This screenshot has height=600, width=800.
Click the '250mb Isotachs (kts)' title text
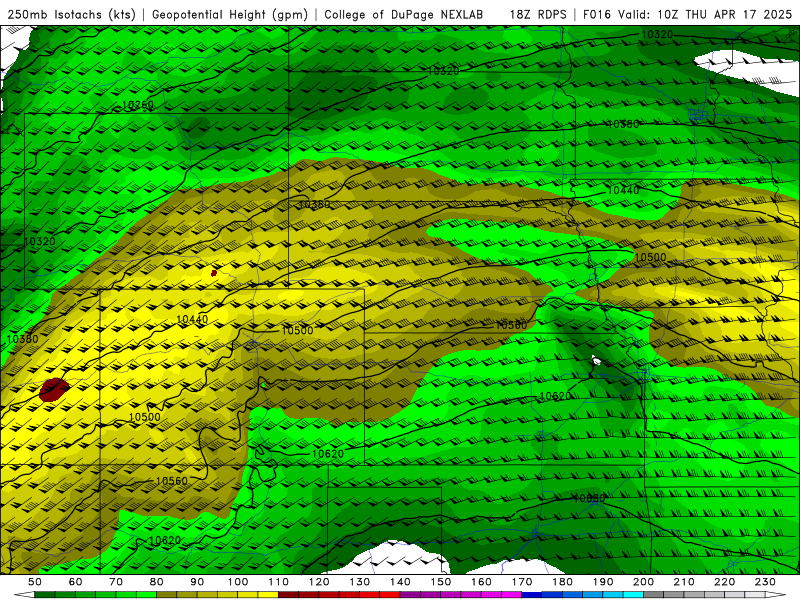coord(71,15)
